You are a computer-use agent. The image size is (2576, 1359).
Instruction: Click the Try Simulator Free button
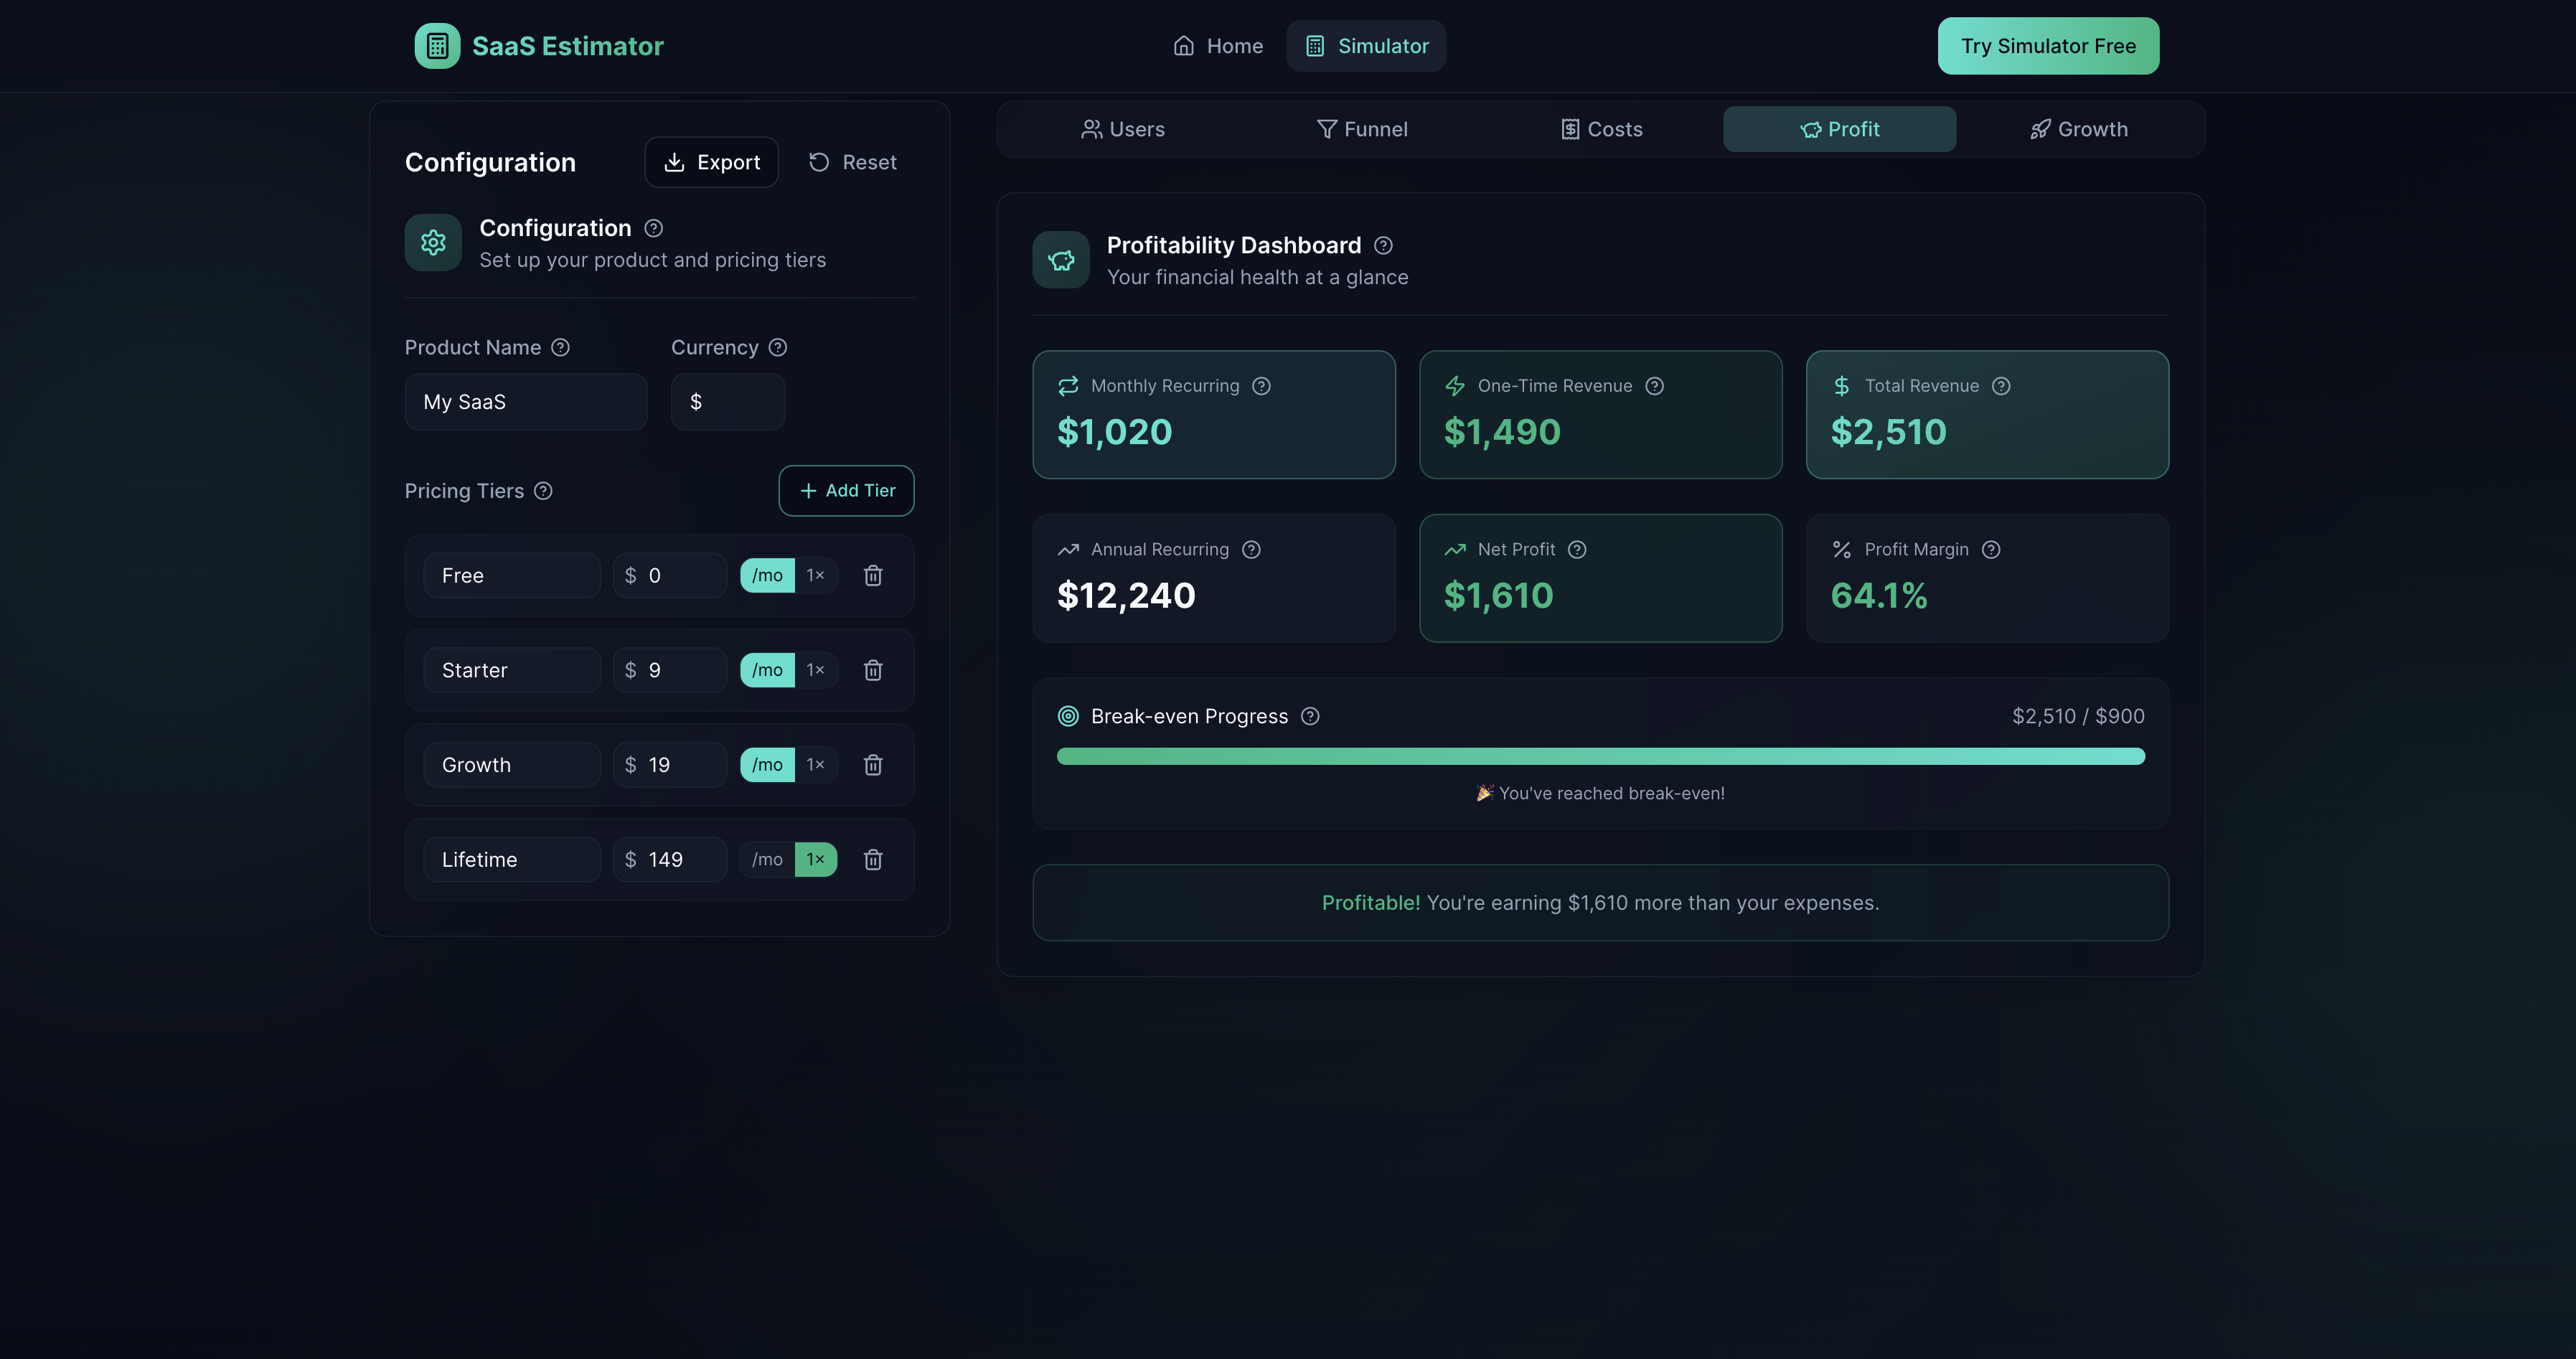(x=2047, y=45)
